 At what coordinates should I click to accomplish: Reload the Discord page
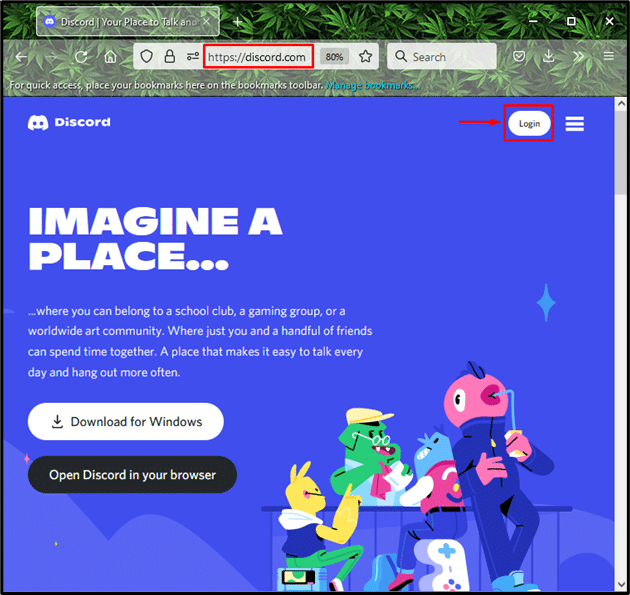(x=81, y=57)
